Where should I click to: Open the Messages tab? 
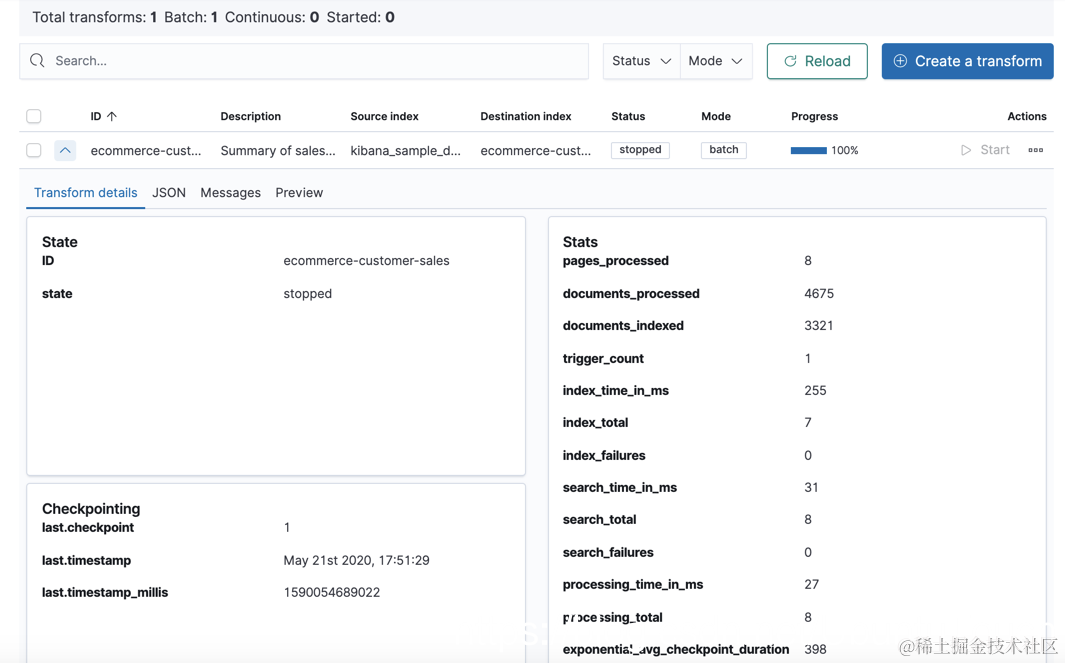230,192
